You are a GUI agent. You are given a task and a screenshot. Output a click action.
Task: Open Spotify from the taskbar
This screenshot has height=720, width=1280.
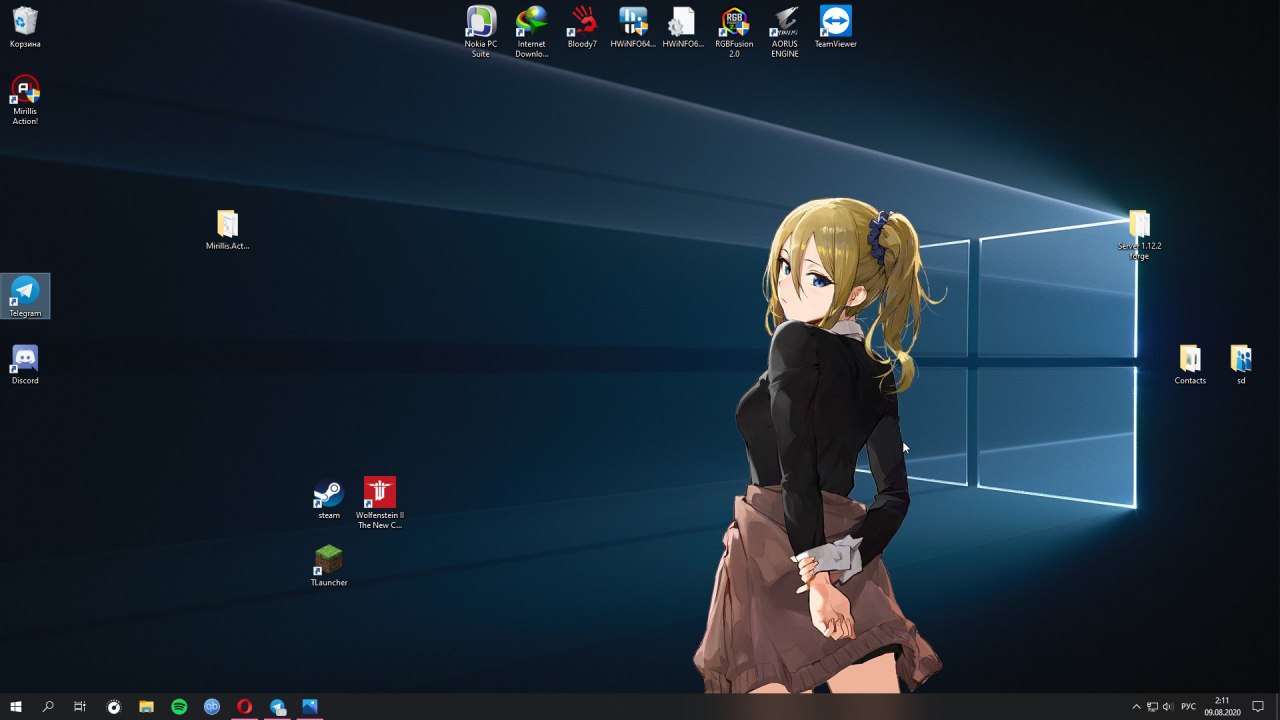click(179, 706)
